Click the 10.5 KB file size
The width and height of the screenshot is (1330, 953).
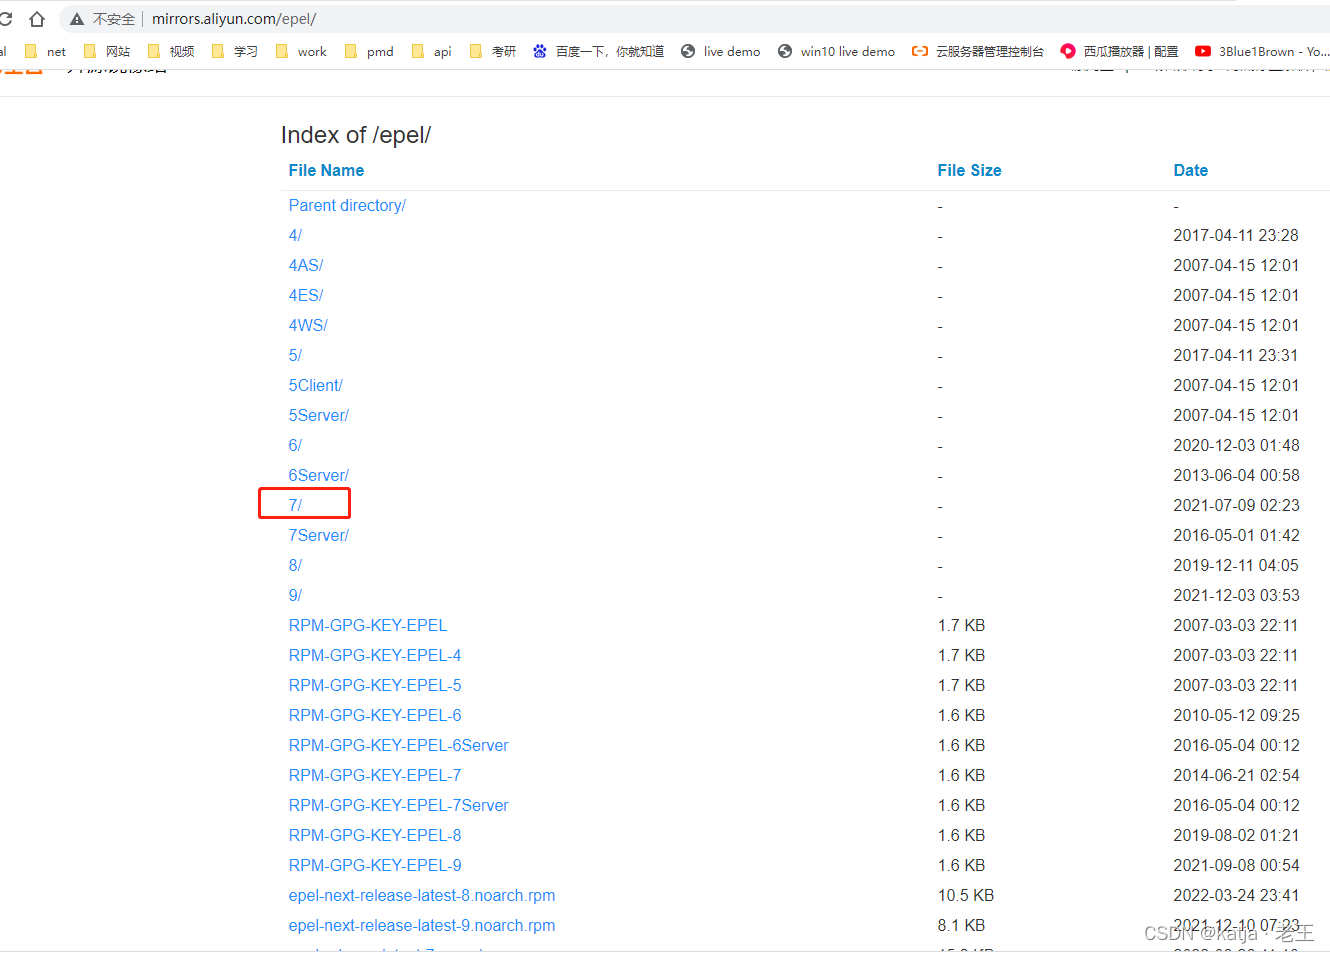(x=966, y=895)
